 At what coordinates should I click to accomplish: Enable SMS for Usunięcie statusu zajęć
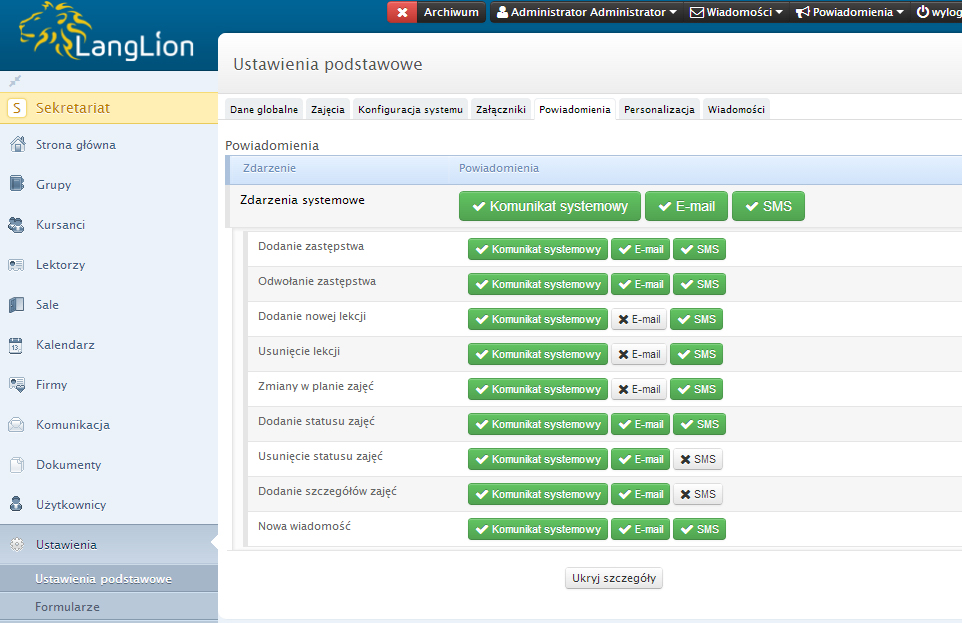pyautogui.click(x=697, y=459)
